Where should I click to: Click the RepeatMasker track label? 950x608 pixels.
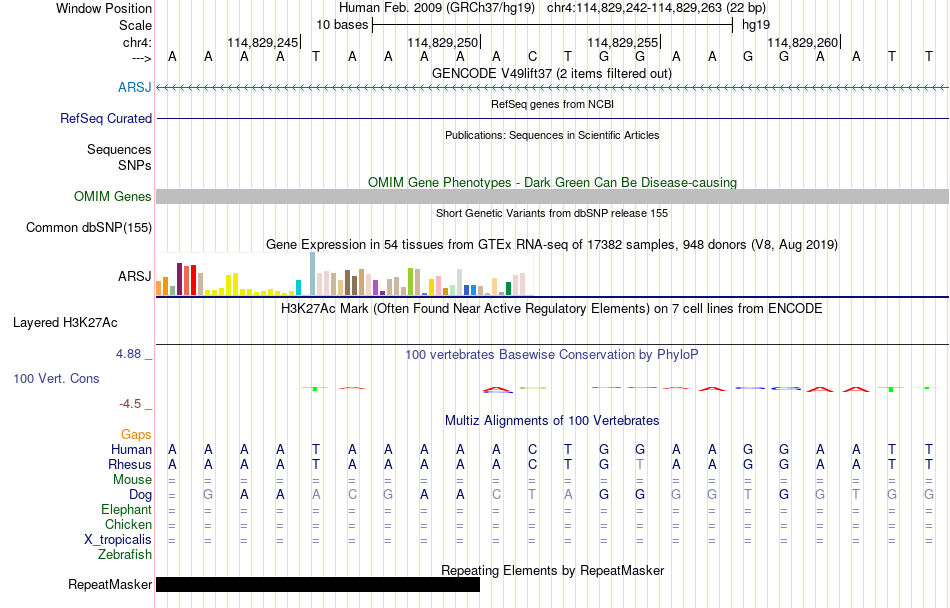[x=110, y=585]
